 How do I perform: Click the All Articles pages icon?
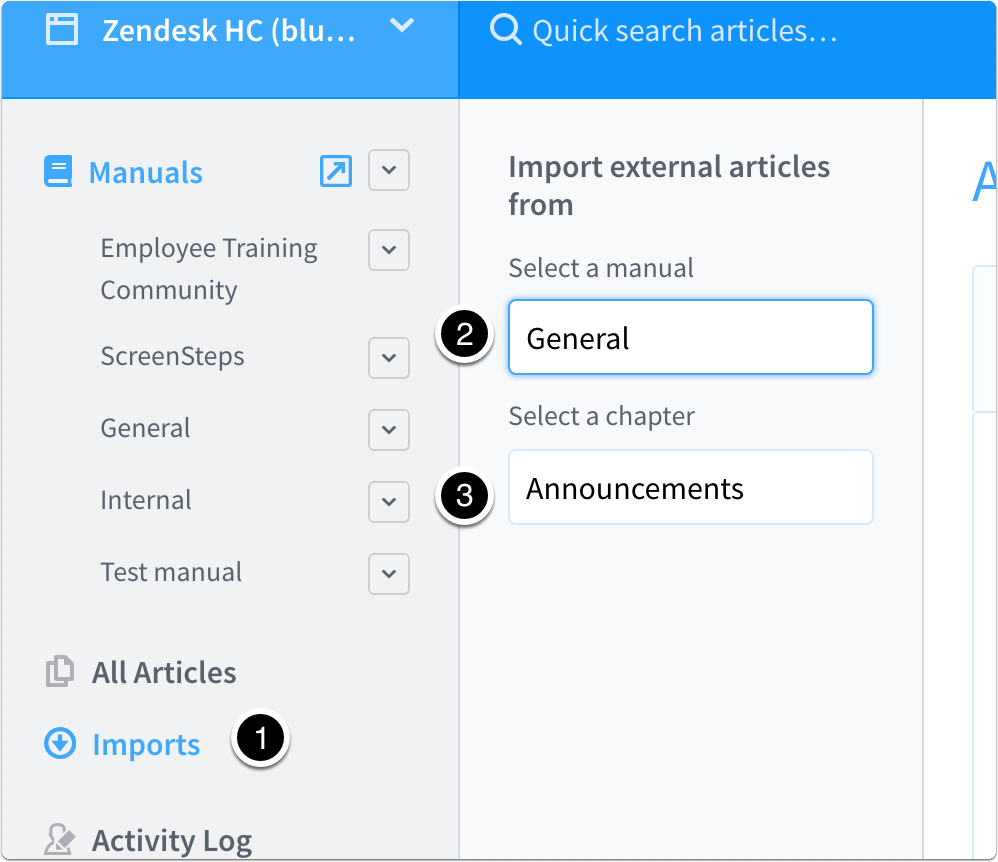pyautogui.click(x=60, y=671)
